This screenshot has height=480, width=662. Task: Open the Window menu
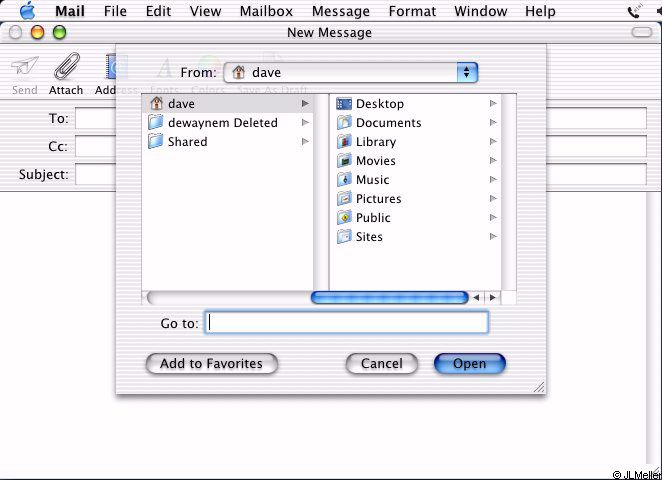click(x=480, y=11)
